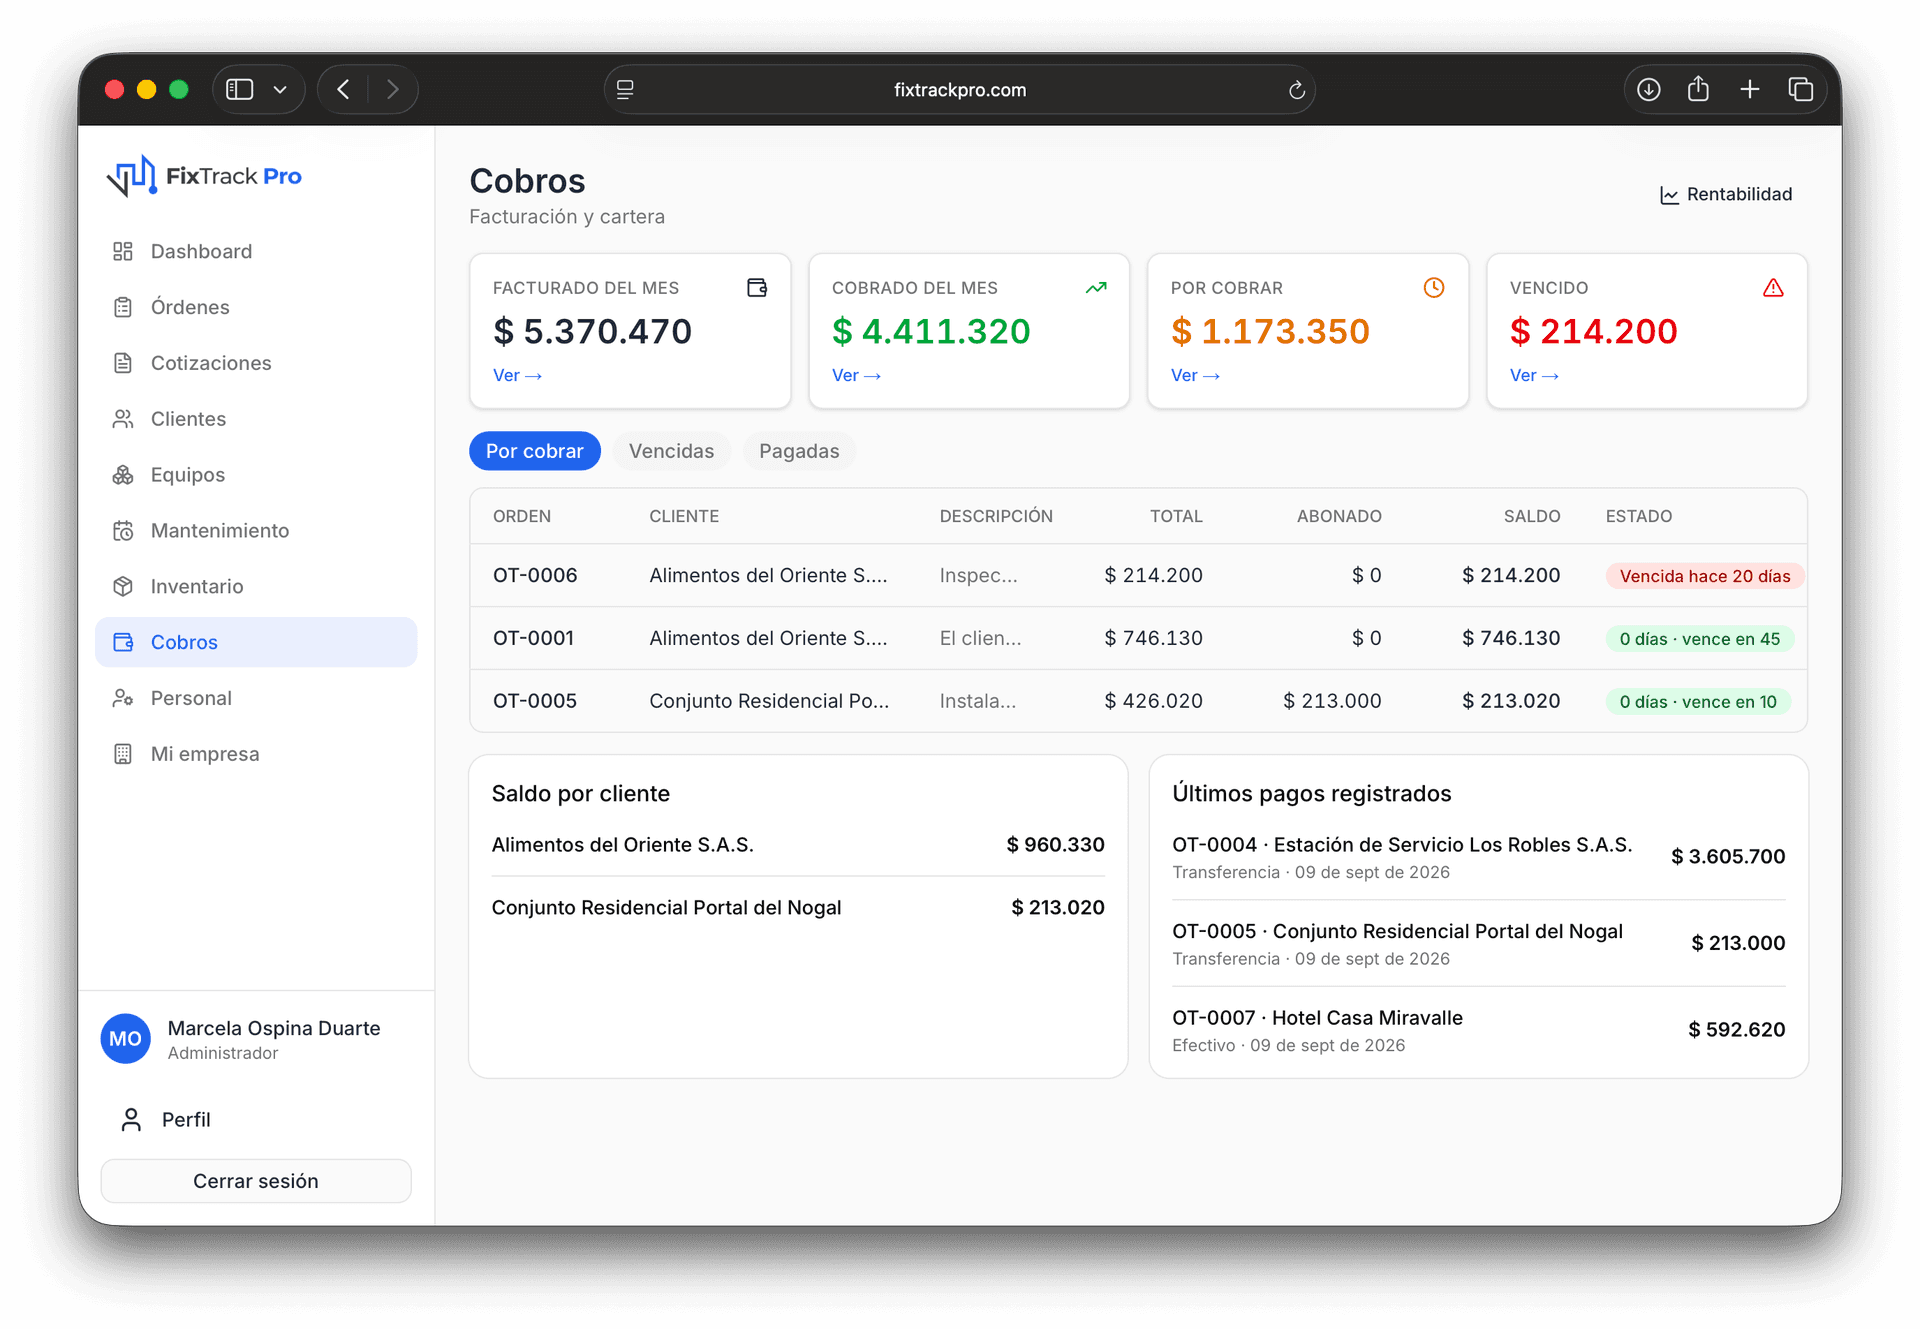Switch to the Pagadas tab
This screenshot has height=1329, width=1920.
coord(799,451)
